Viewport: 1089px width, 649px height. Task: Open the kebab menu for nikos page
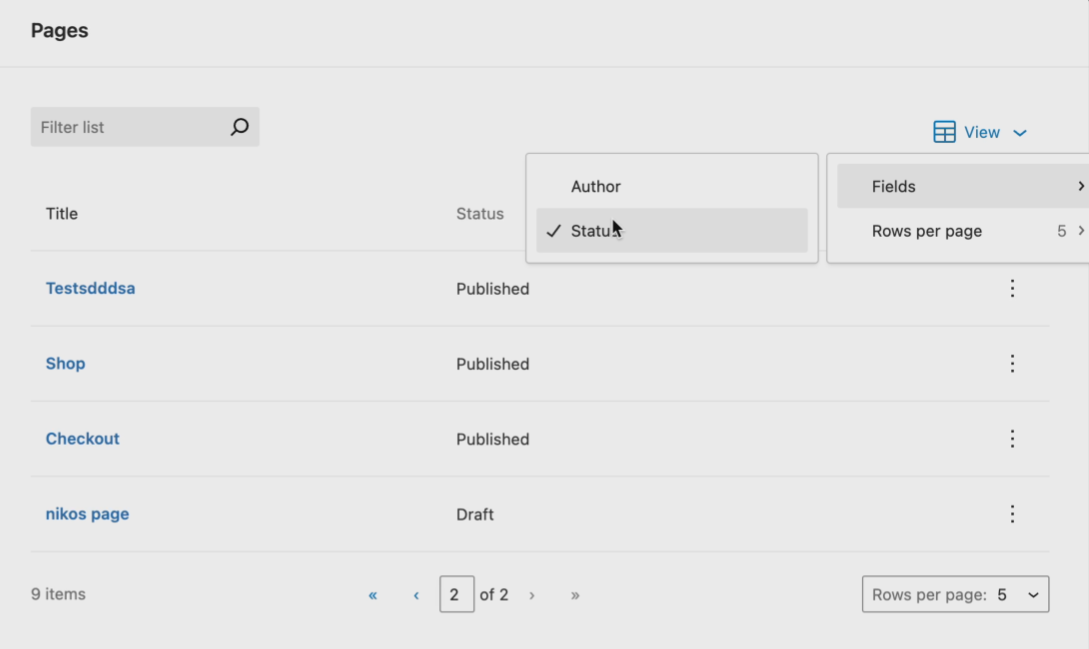(x=1012, y=513)
